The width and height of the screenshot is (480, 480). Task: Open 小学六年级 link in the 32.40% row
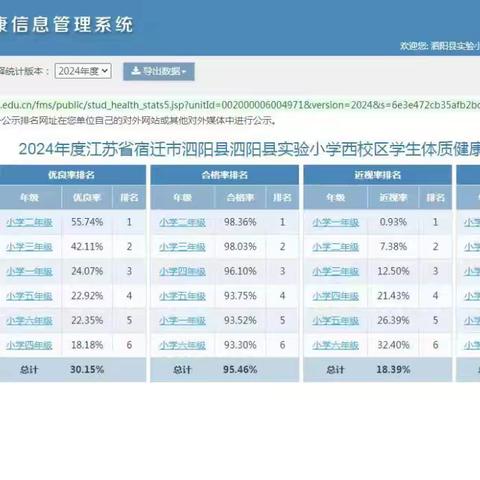pyautogui.click(x=336, y=345)
